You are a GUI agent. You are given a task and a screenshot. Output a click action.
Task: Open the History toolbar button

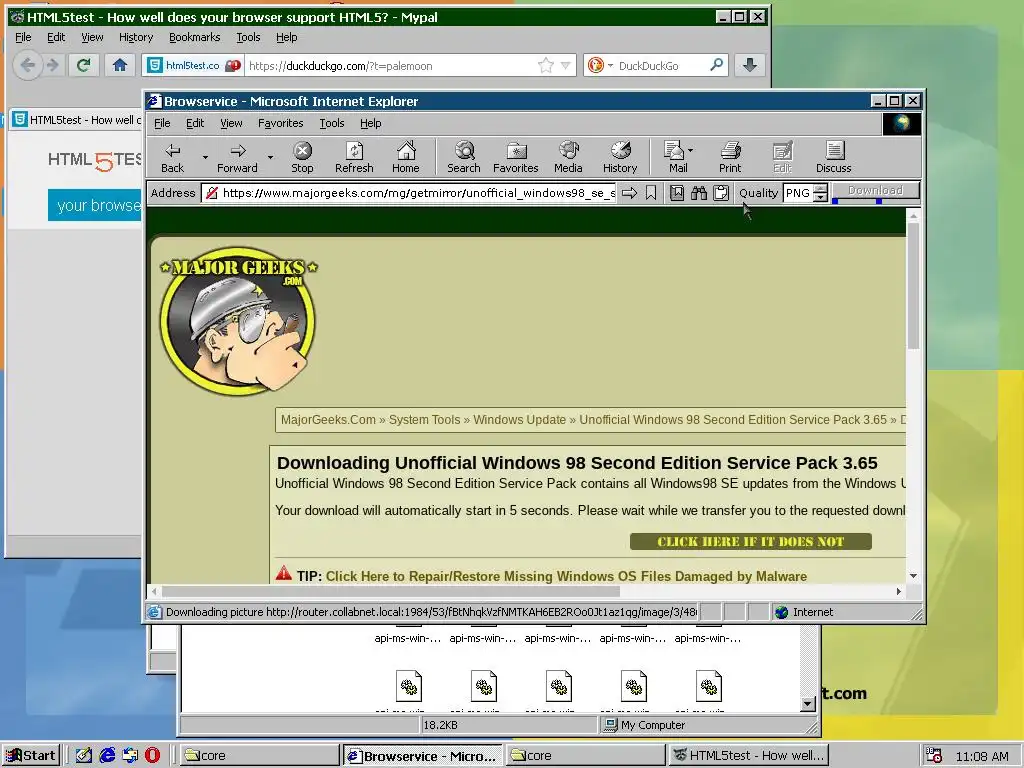pyautogui.click(x=620, y=158)
